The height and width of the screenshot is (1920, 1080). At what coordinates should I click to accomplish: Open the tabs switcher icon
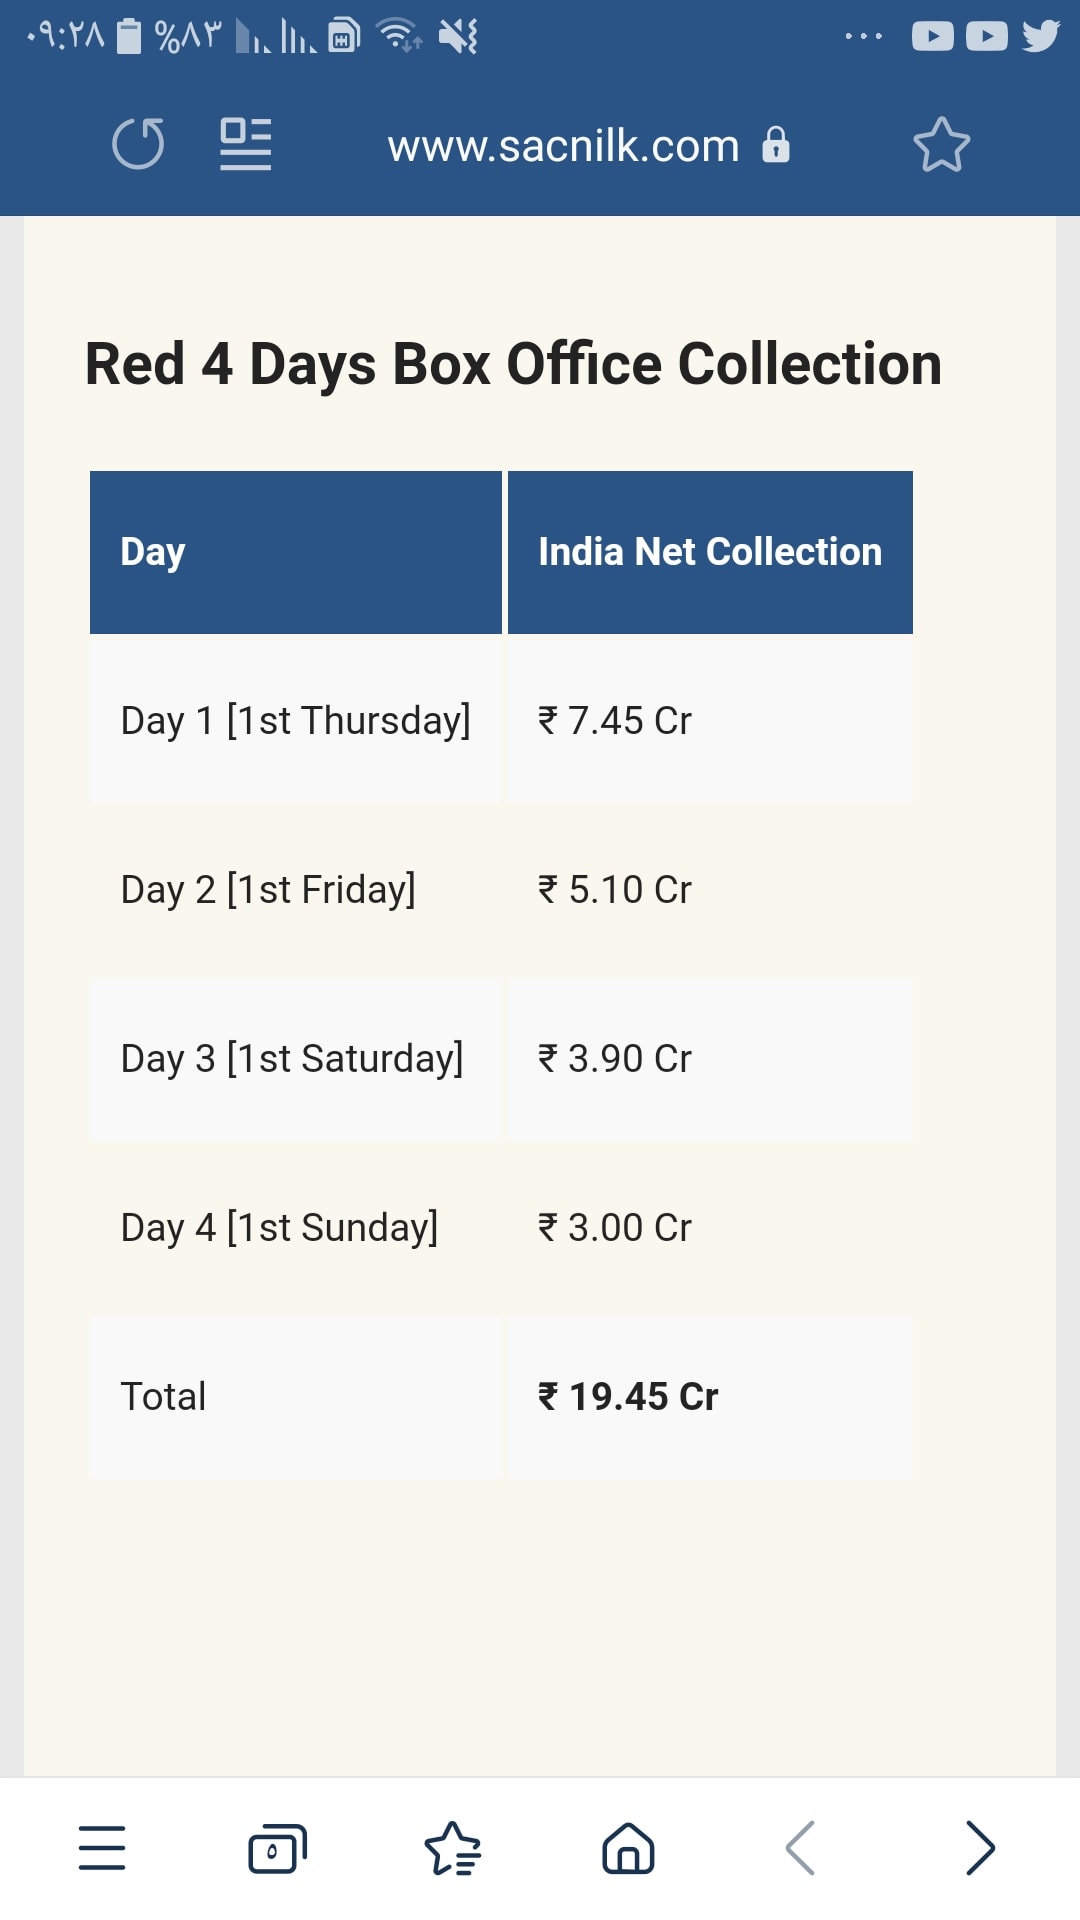tap(277, 1848)
